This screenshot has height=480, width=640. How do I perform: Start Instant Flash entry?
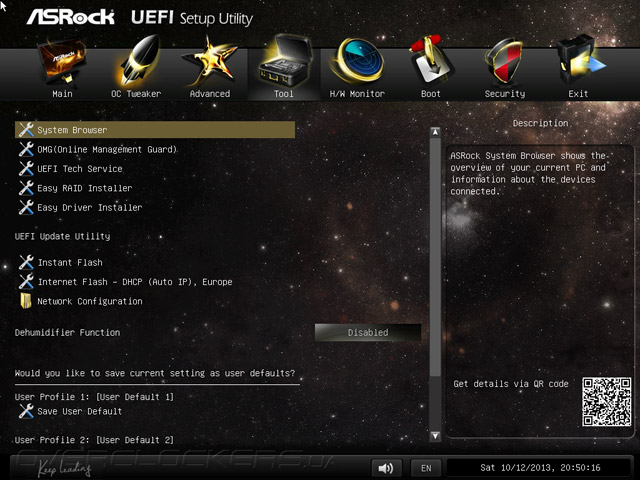pos(70,262)
